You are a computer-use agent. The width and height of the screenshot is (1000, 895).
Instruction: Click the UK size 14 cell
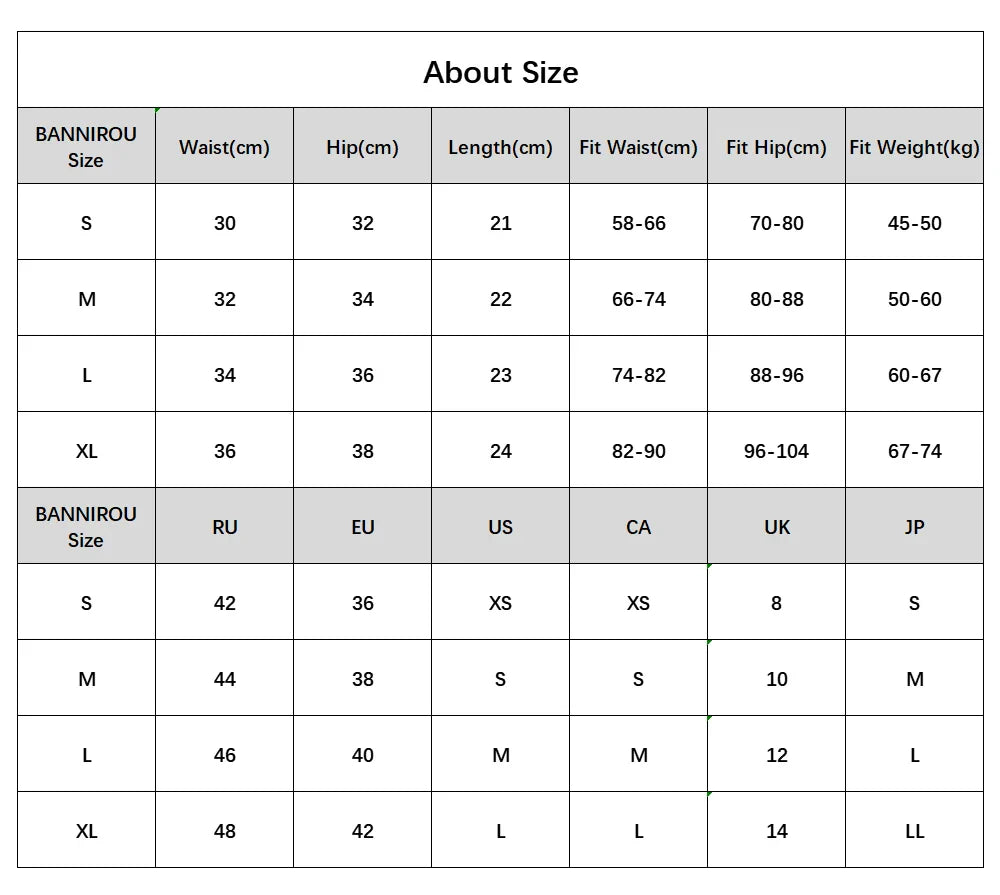776,831
